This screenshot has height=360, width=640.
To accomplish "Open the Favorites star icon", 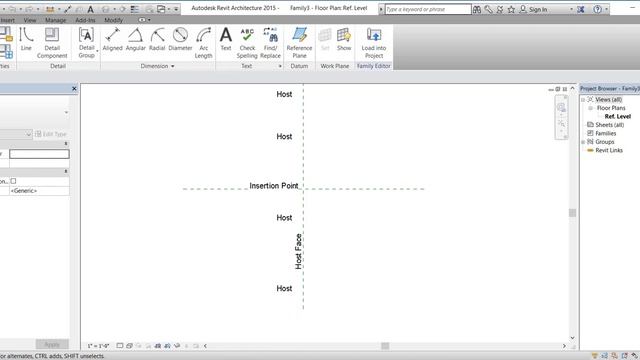I will coord(511,9).
